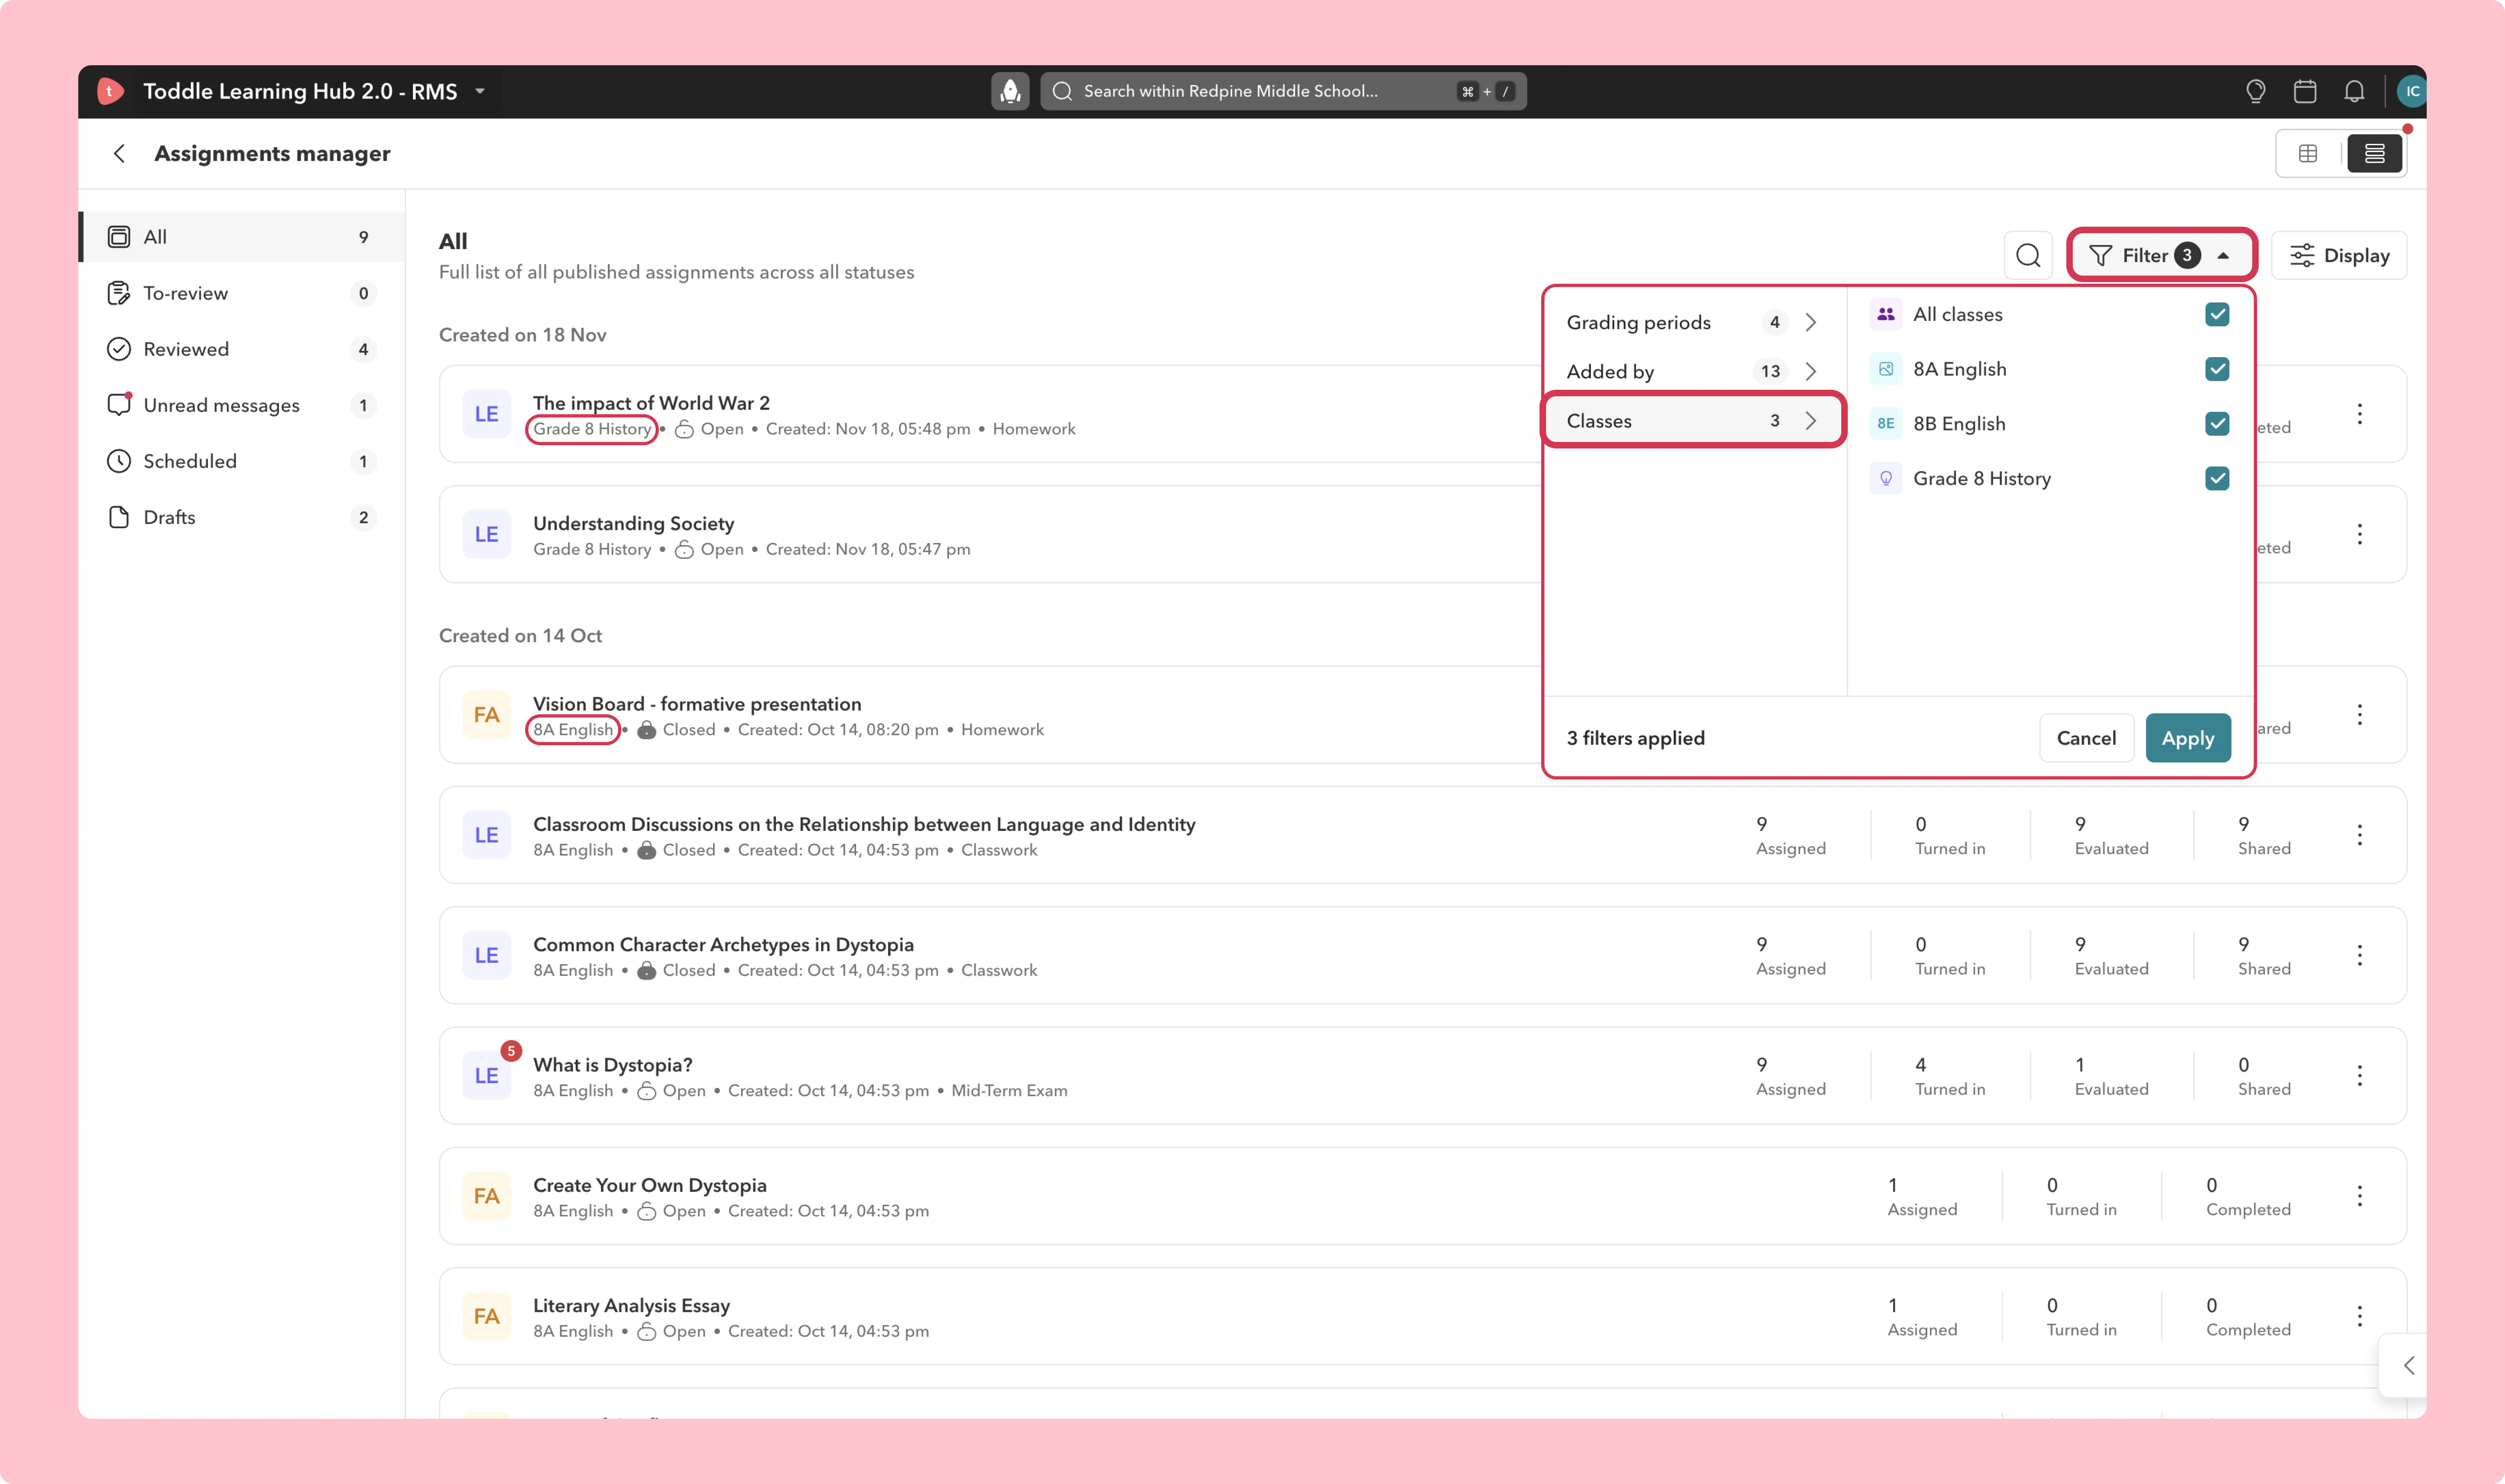Open The impact of World War 2 assignment
2505x1484 pixels.
point(651,403)
